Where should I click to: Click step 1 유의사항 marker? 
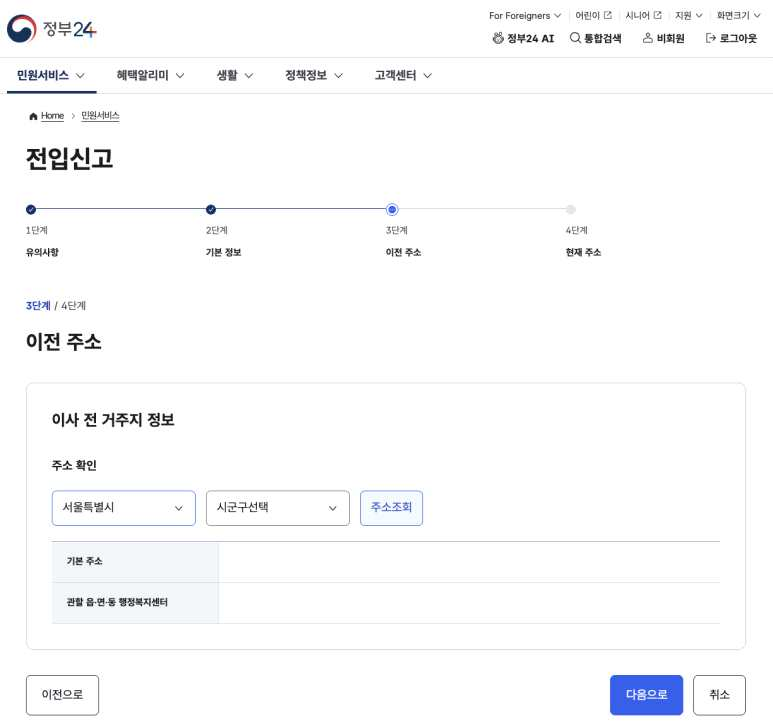(31, 209)
